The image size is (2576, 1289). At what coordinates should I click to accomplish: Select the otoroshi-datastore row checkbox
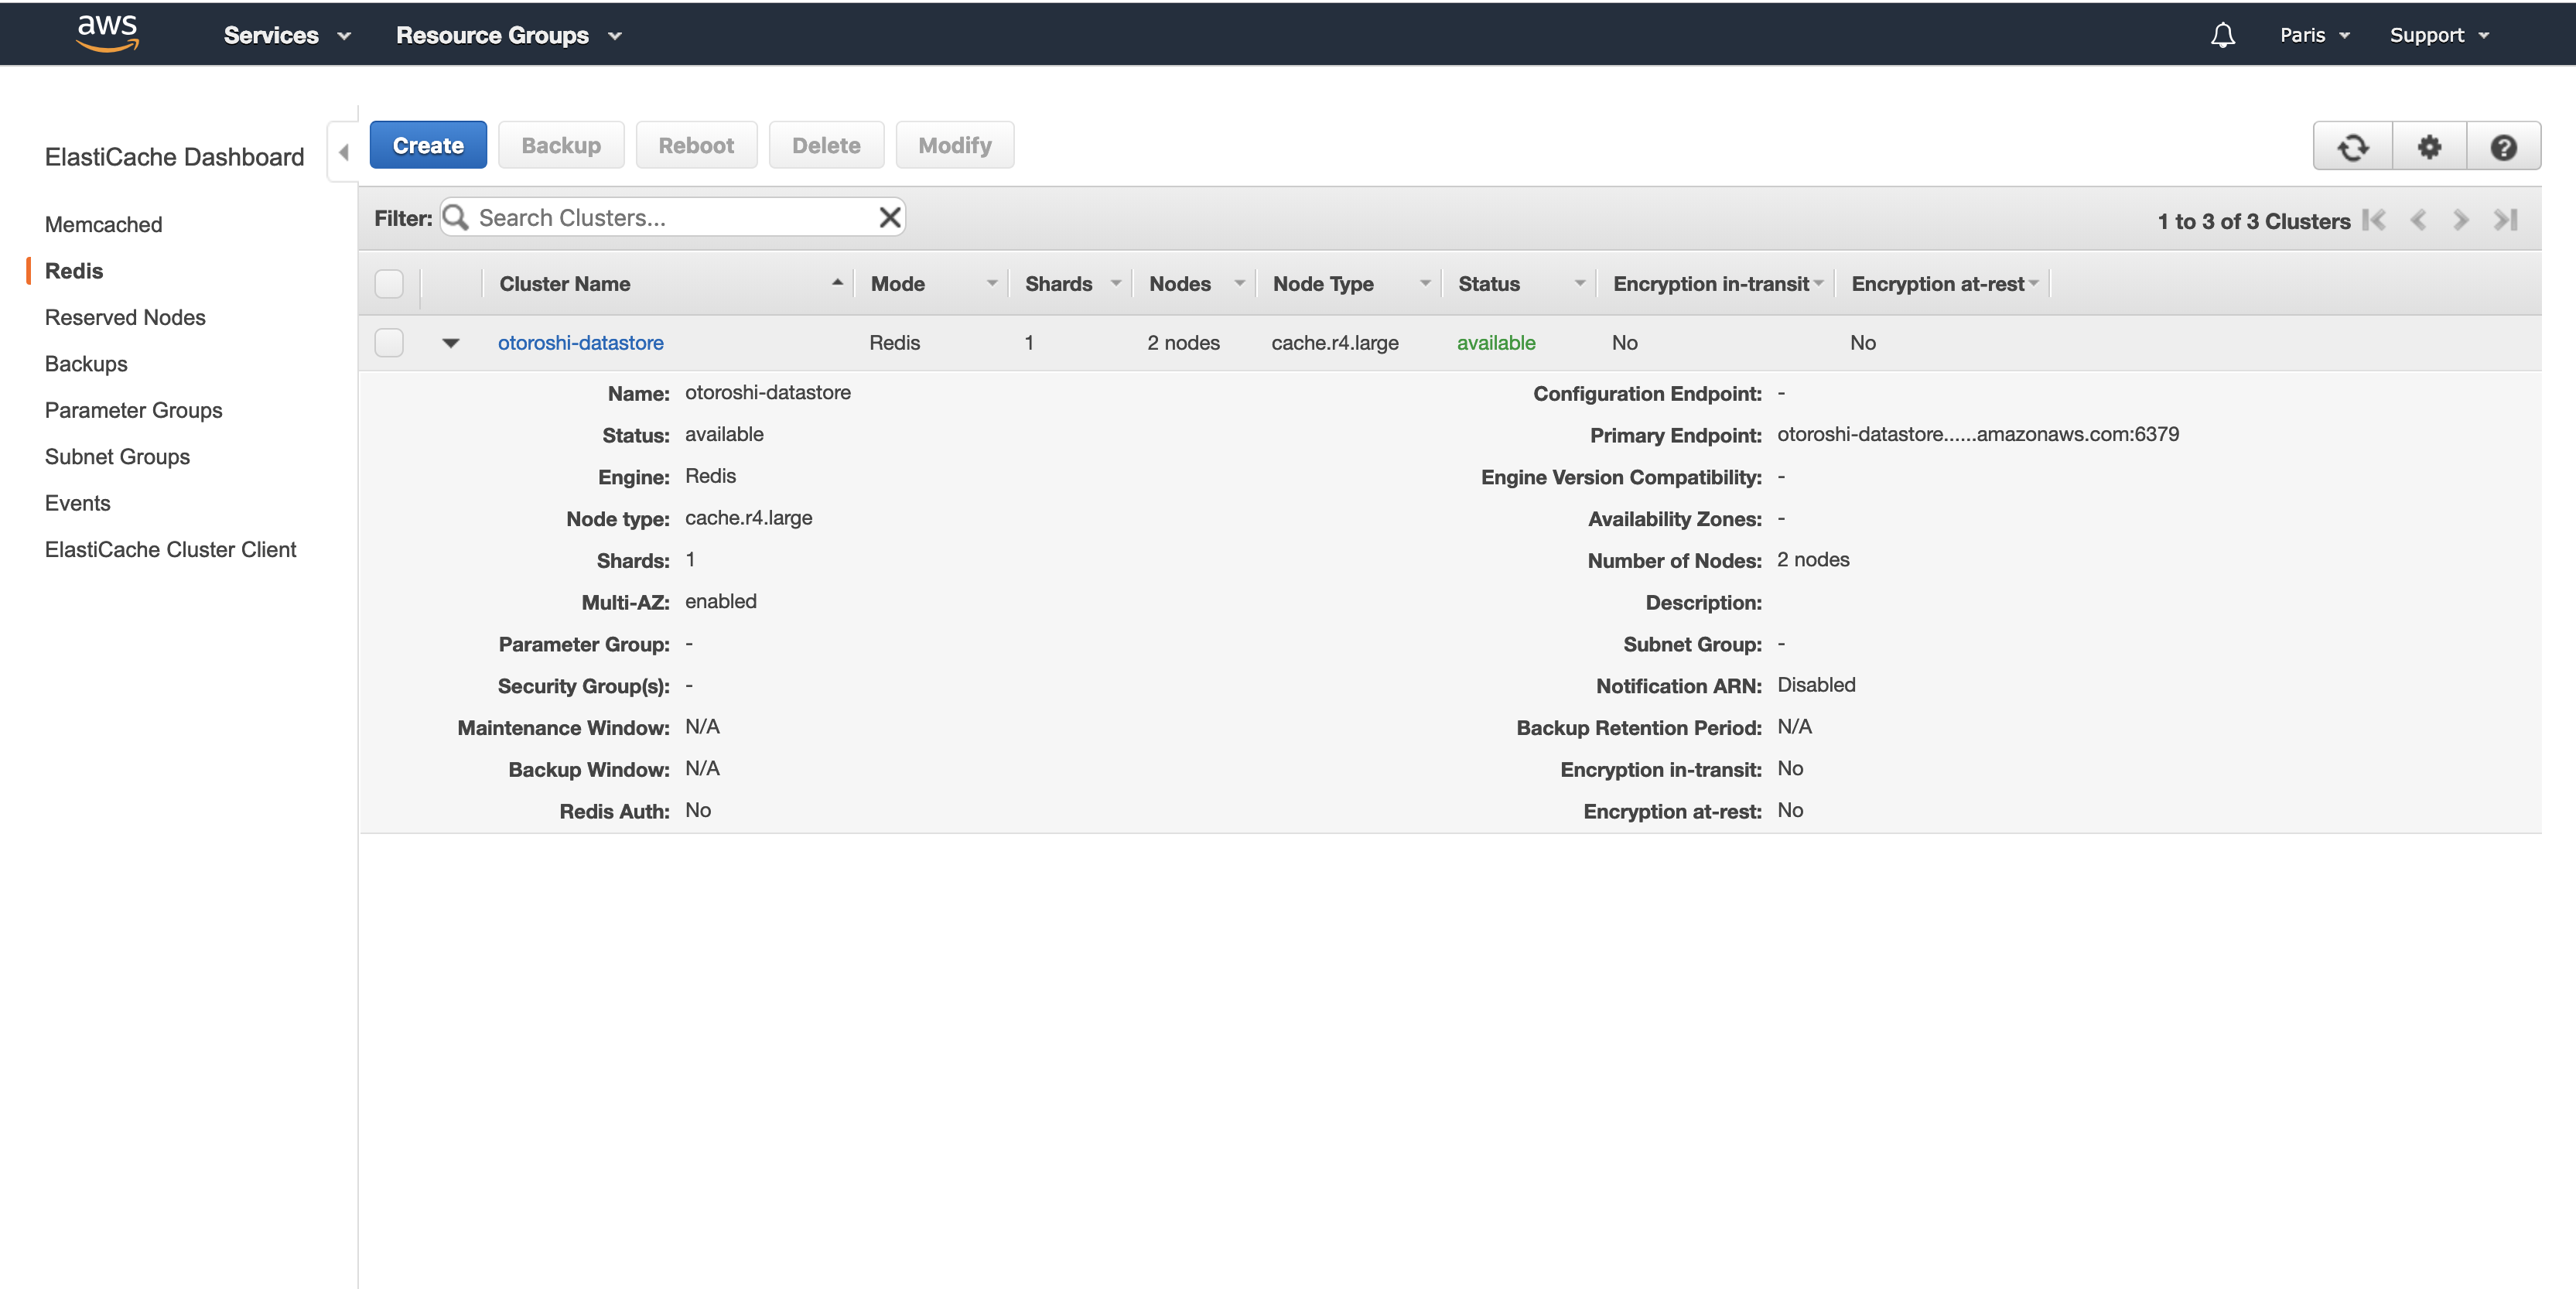(389, 343)
